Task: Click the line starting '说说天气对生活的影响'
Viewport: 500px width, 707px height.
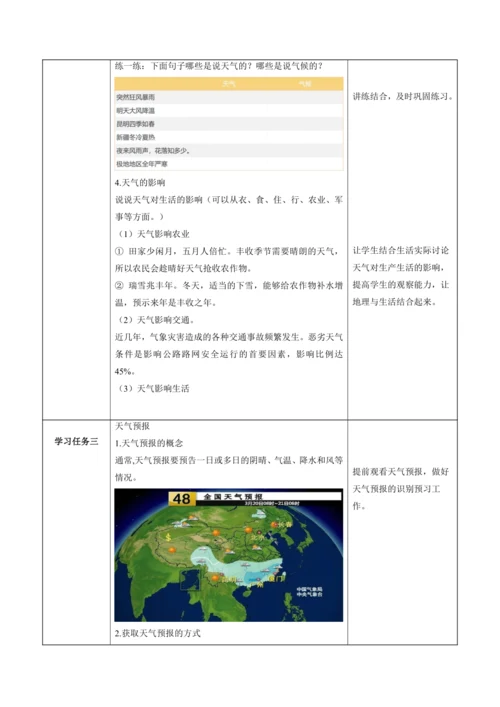Action: point(229,200)
